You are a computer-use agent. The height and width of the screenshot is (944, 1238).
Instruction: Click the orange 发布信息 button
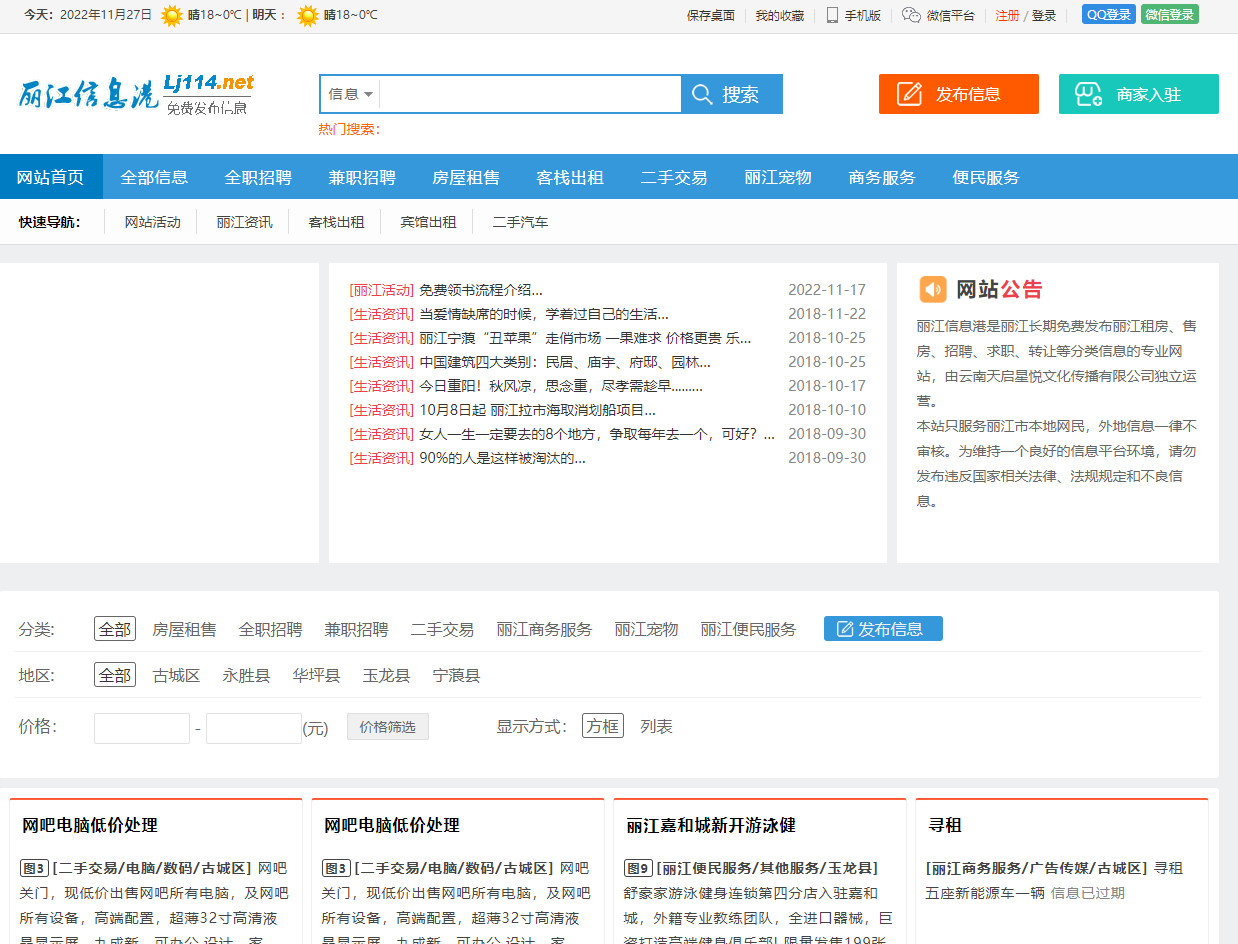958,94
